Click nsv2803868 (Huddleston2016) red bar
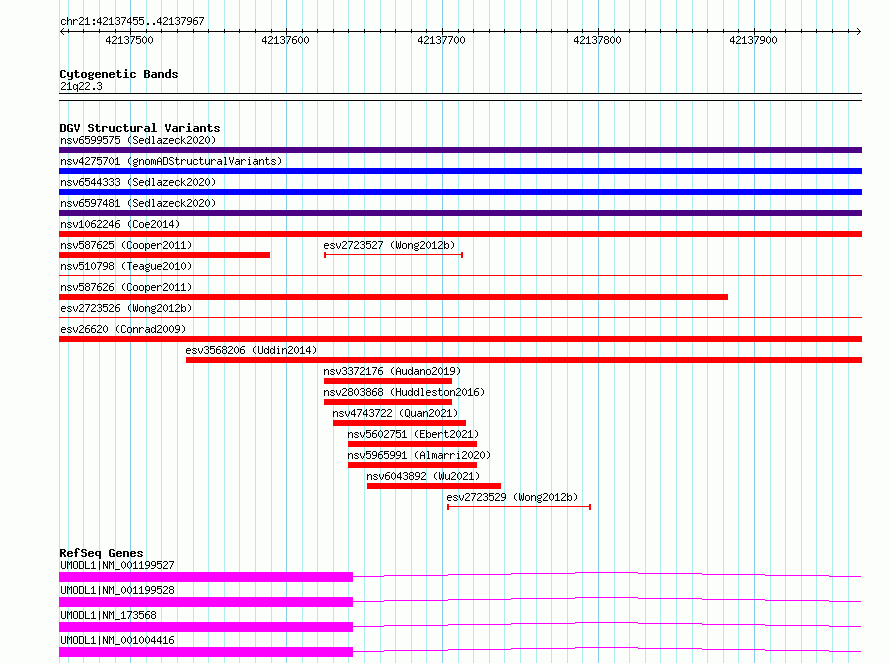The height and width of the screenshot is (663, 890). click(388, 402)
